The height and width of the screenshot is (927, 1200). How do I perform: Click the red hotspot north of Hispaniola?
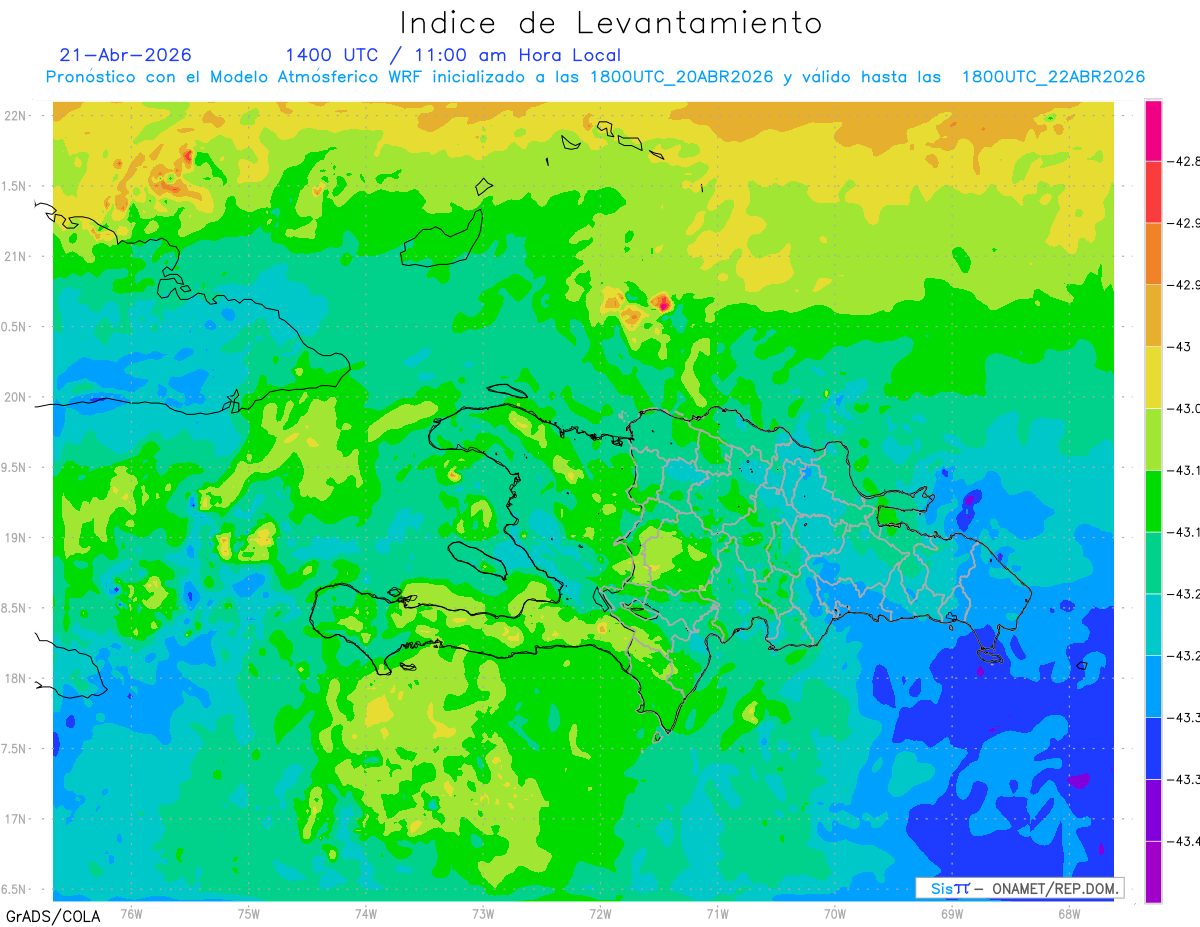point(662,302)
